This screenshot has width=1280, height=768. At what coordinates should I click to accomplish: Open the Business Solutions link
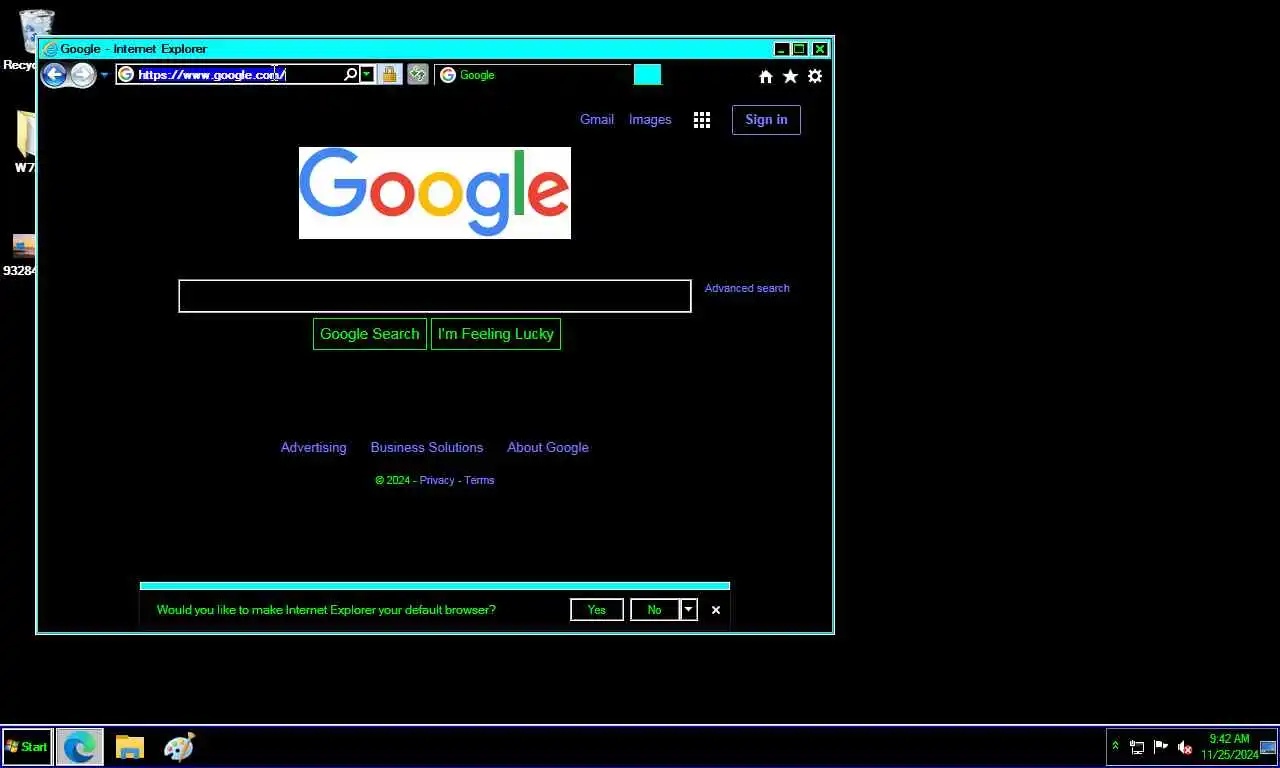(427, 447)
